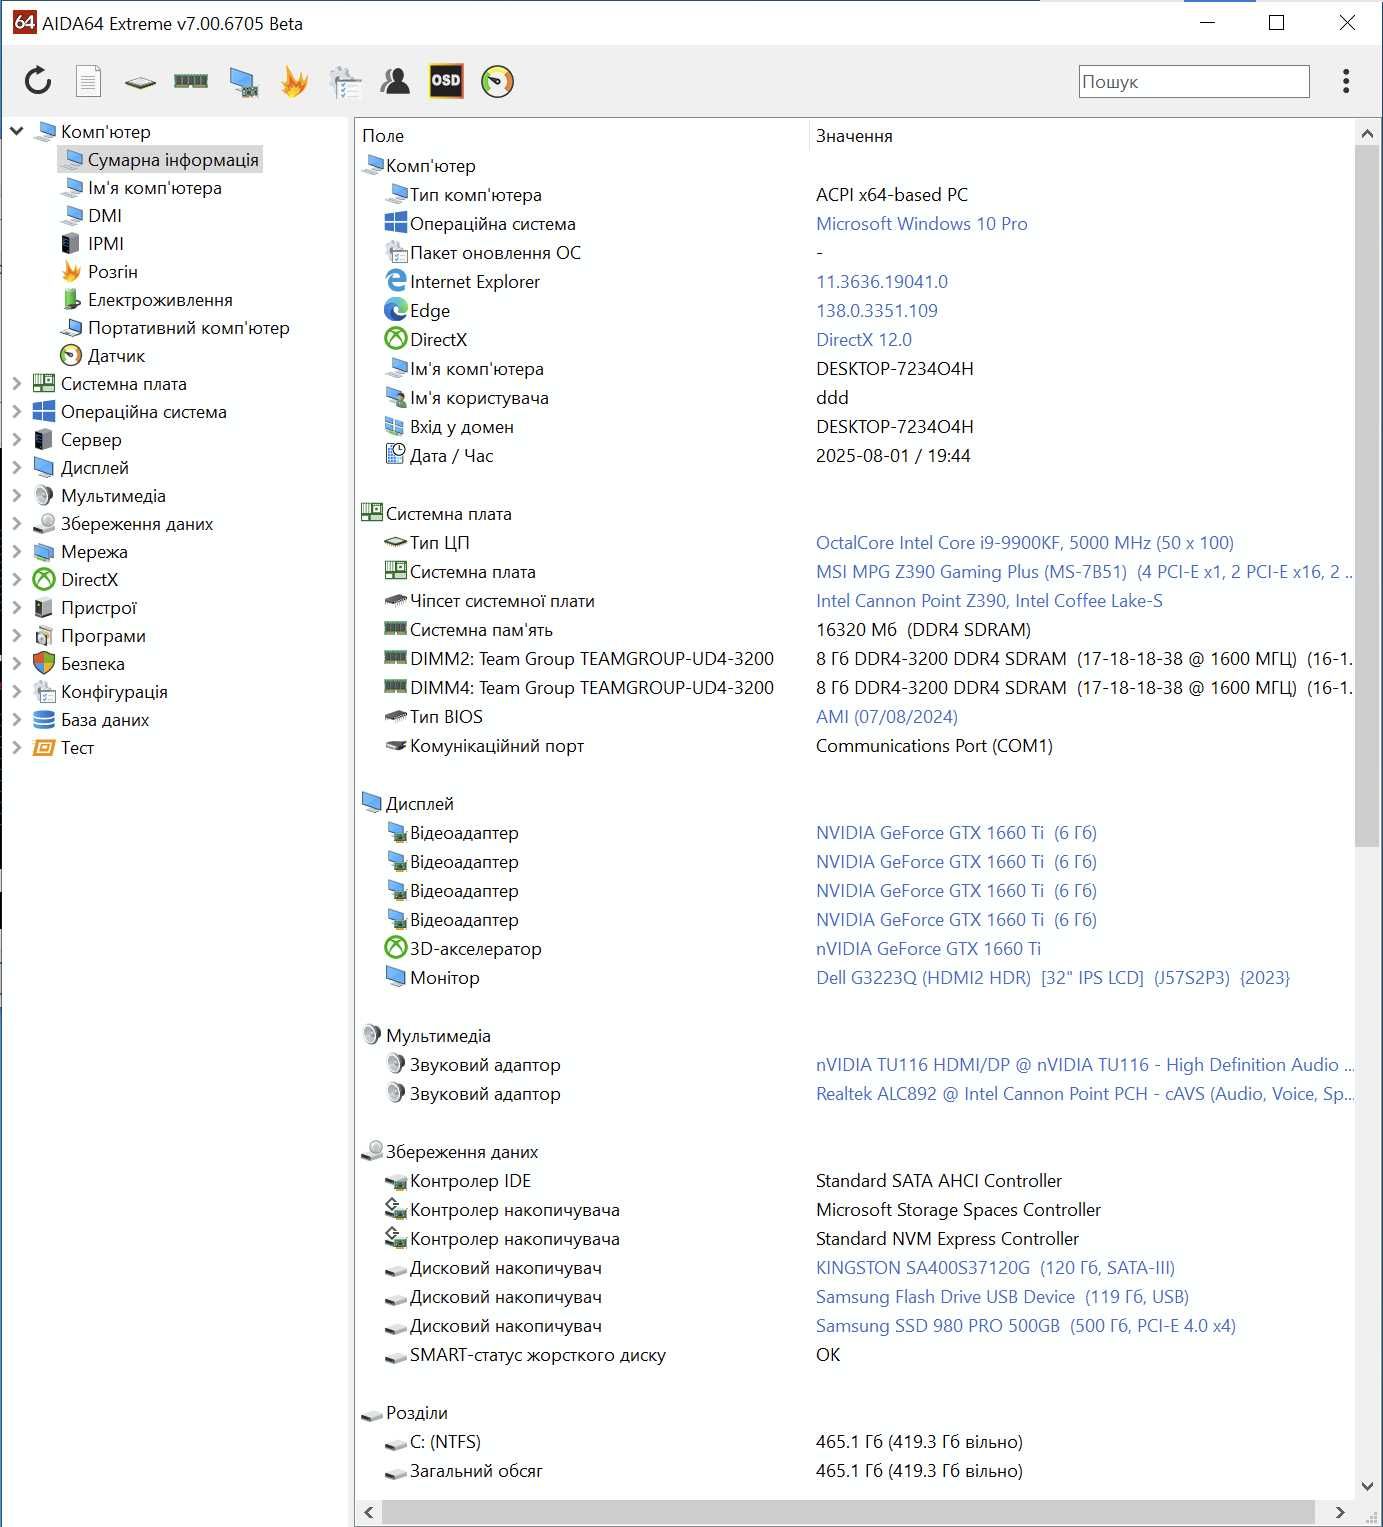This screenshot has width=1383, height=1527.
Task: Select the Конфігурація tree item
Action: click(114, 691)
